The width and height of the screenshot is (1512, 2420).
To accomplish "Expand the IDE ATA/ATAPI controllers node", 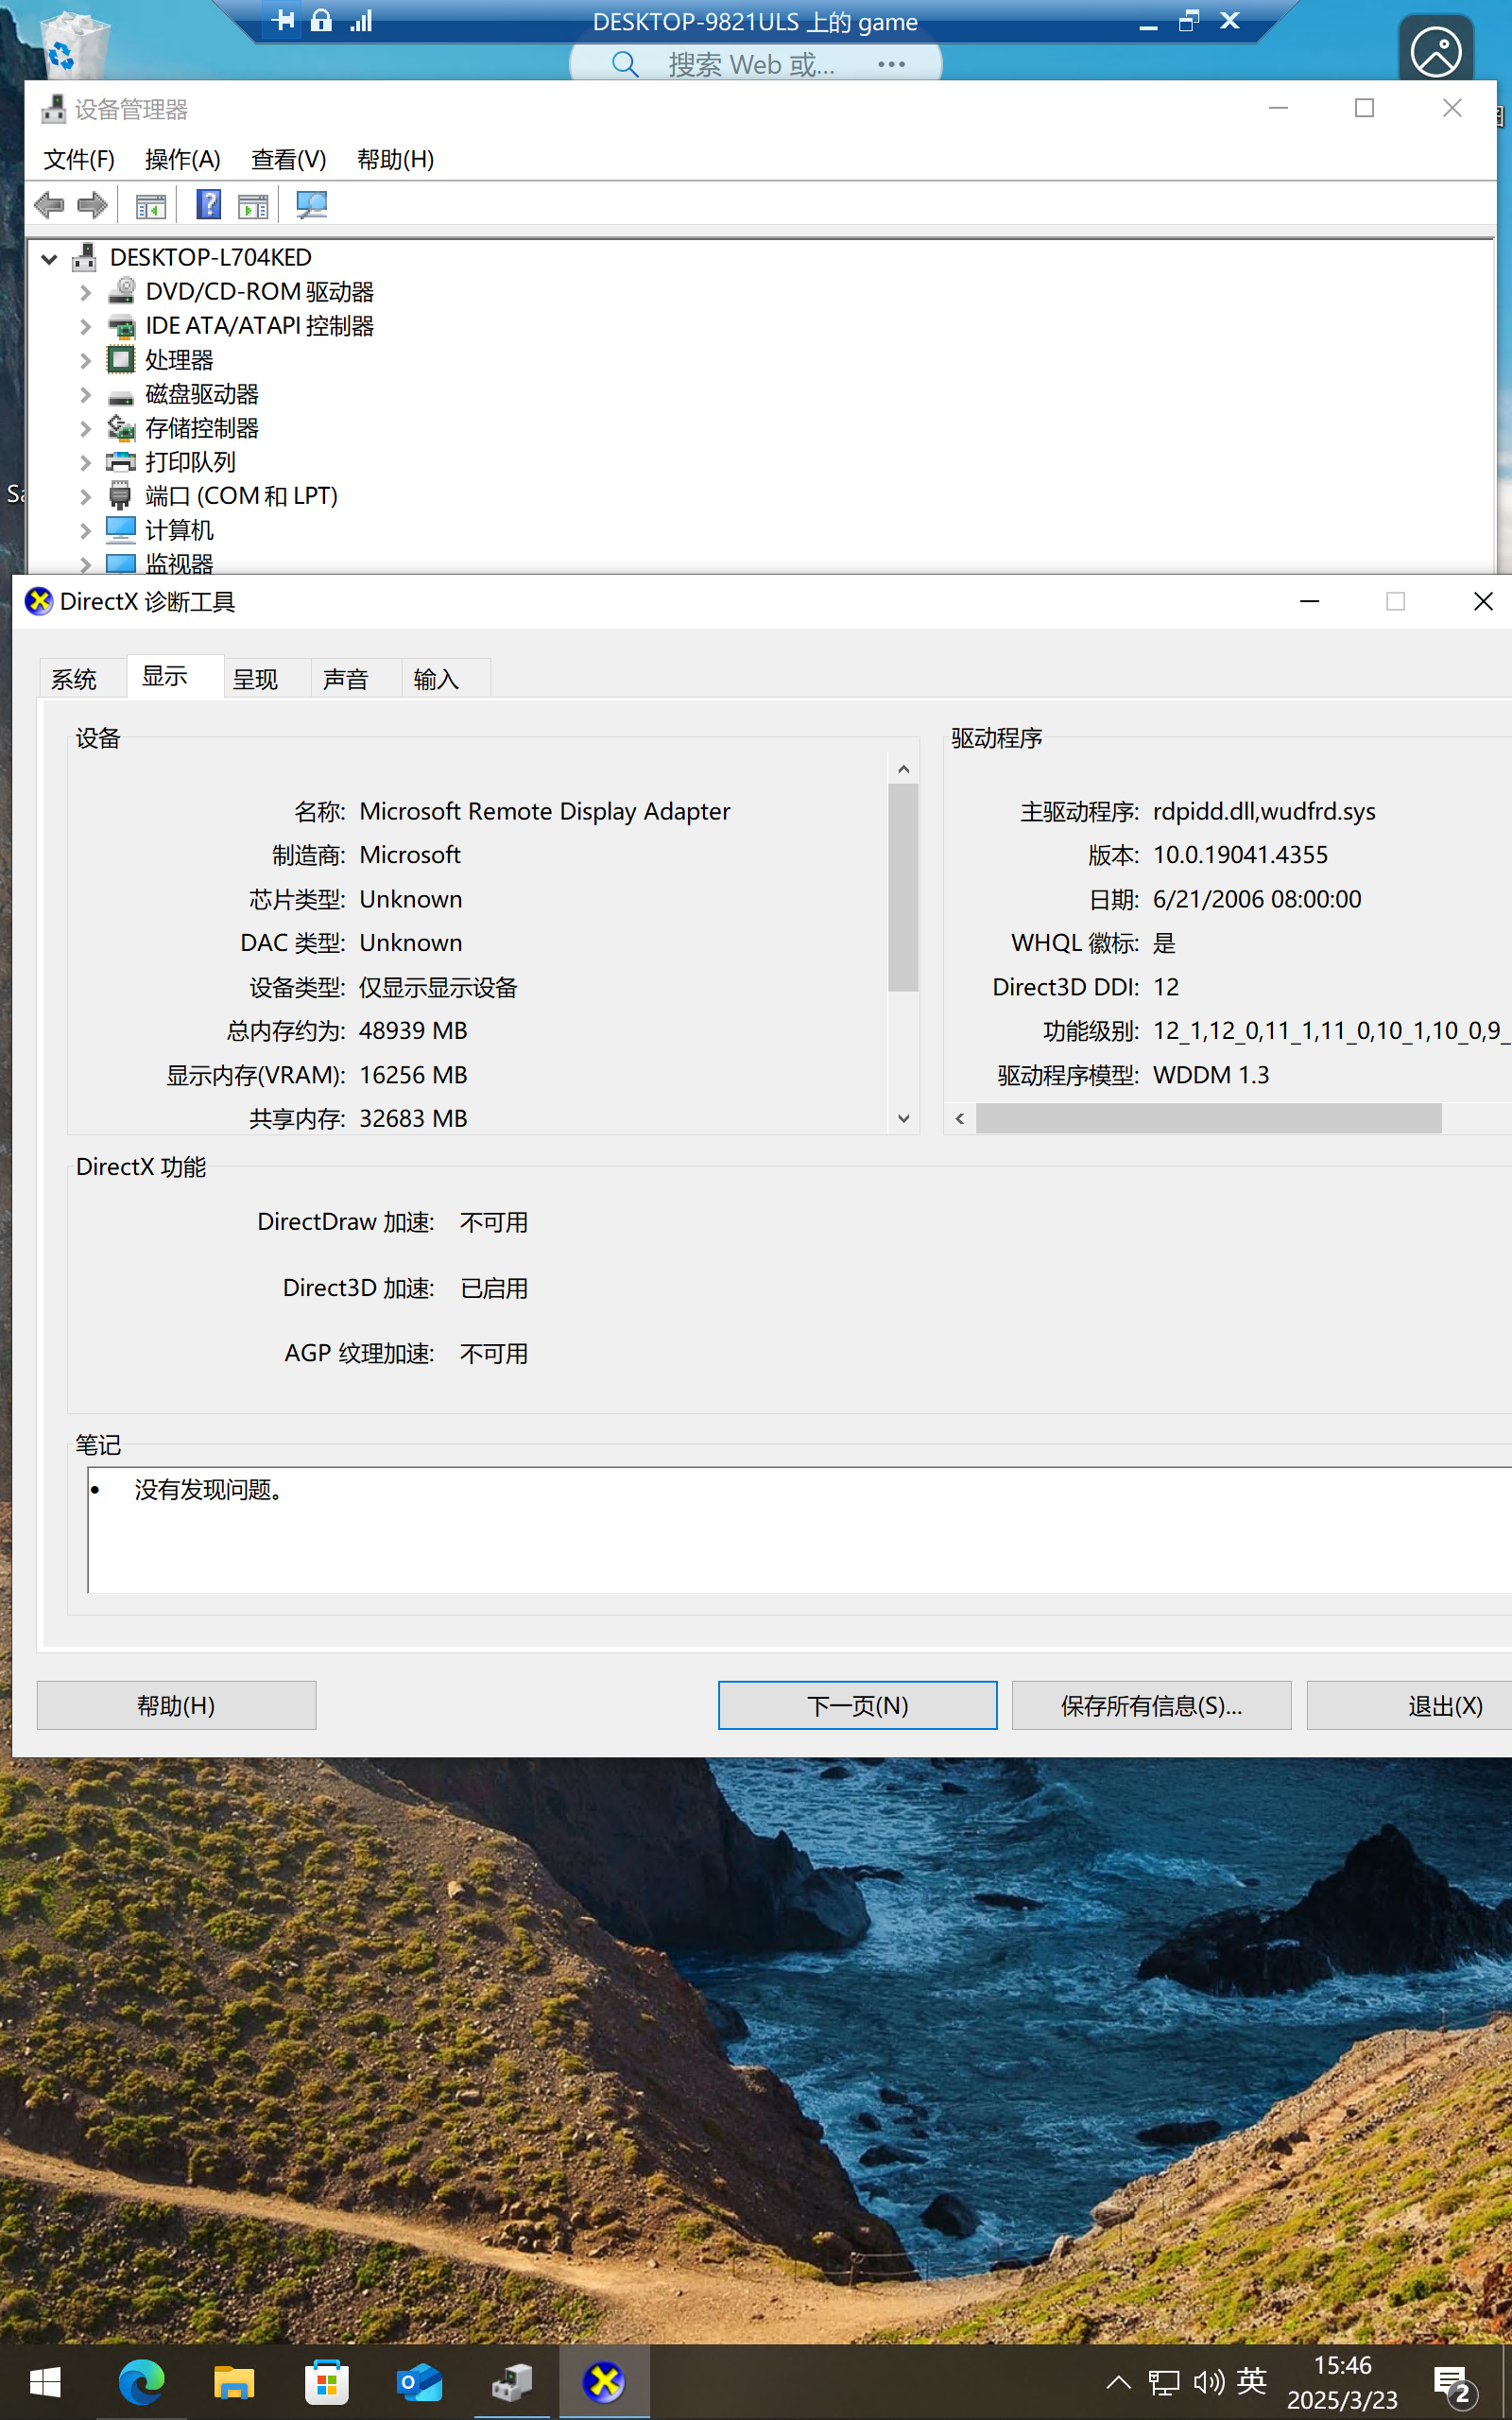I will [86, 326].
